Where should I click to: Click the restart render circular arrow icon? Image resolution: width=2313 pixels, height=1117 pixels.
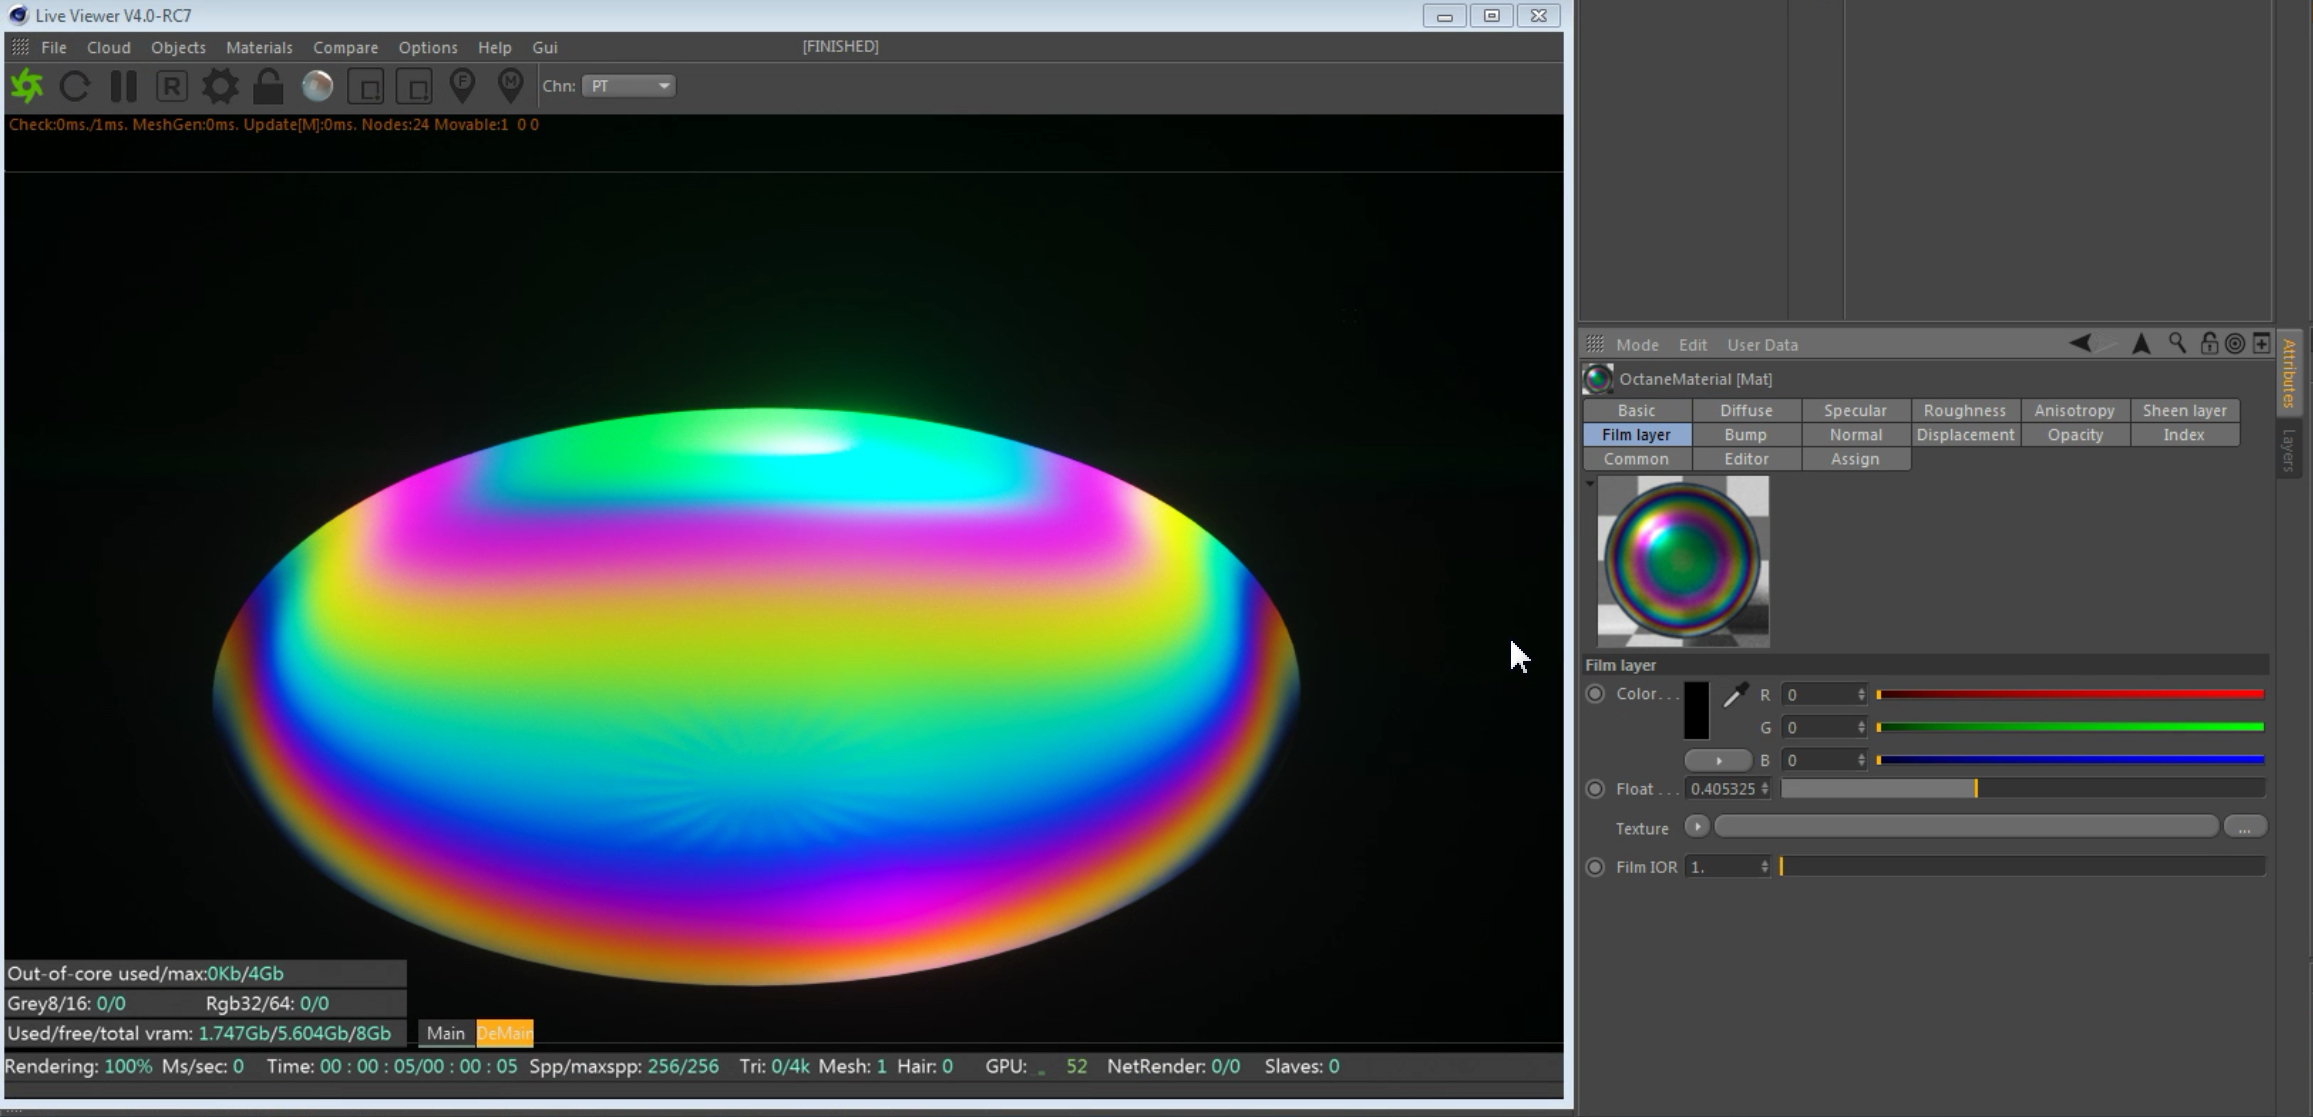[75, 86]
